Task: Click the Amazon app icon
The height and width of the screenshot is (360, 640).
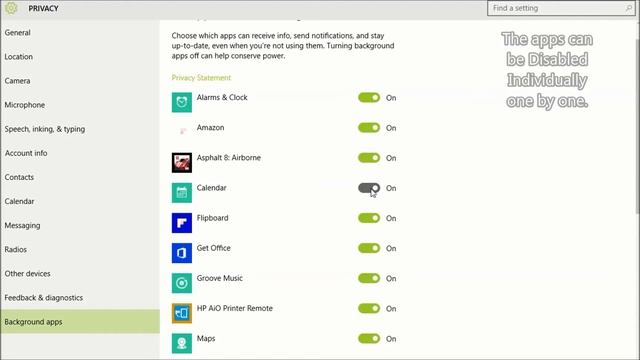Action: 182,132
